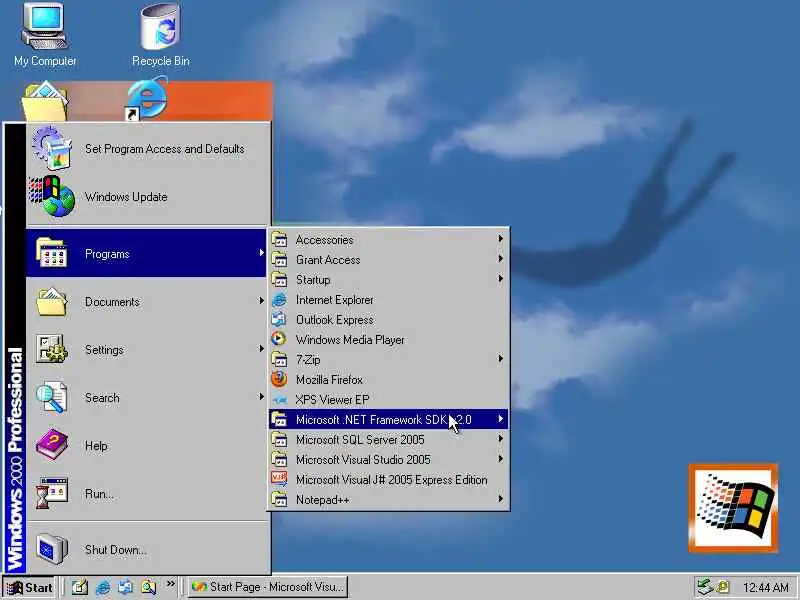Viewport: 800px width, 600px height.
Task: Click the "7-Zip" label
Action: 308,360
